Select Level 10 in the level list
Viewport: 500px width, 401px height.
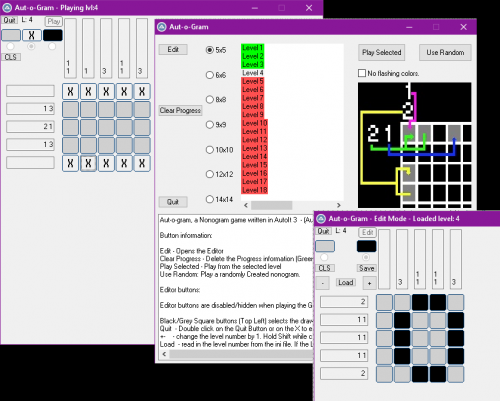(255, 123)
